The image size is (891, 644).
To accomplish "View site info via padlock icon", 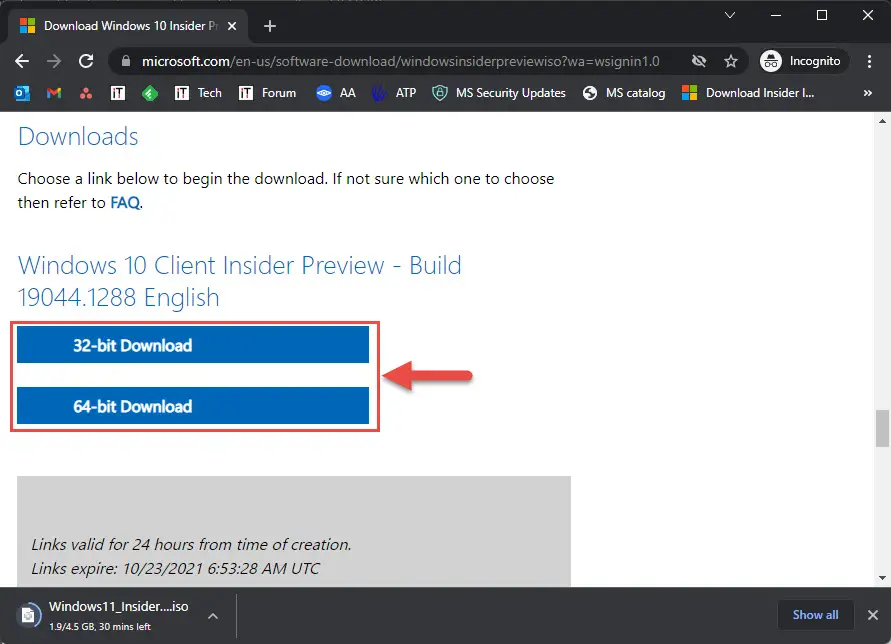I will tap(126, 61).
